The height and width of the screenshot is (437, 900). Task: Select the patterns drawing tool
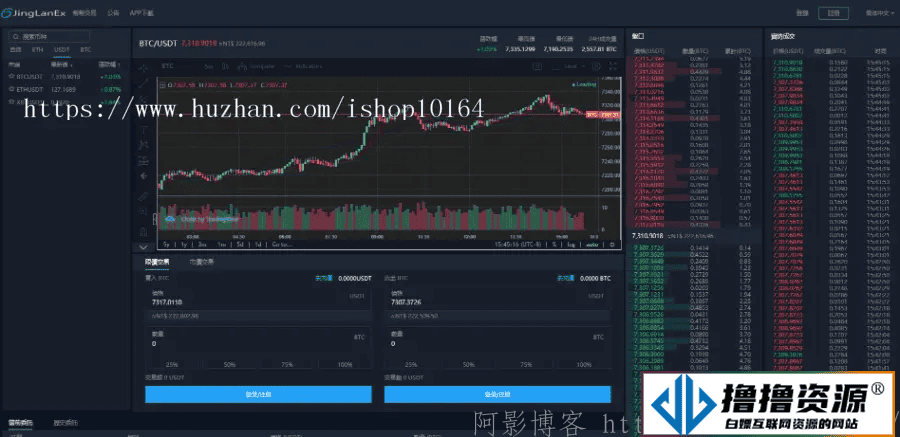(x=143, y=145)
